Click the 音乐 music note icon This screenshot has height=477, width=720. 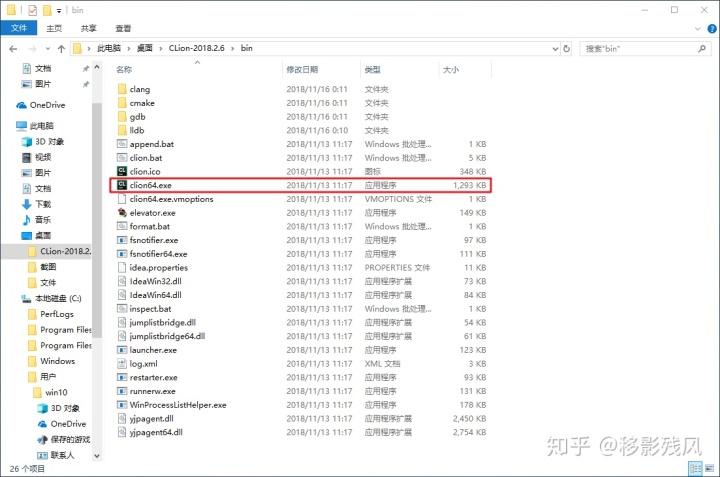pyautogui.click(x=27, y=220)
